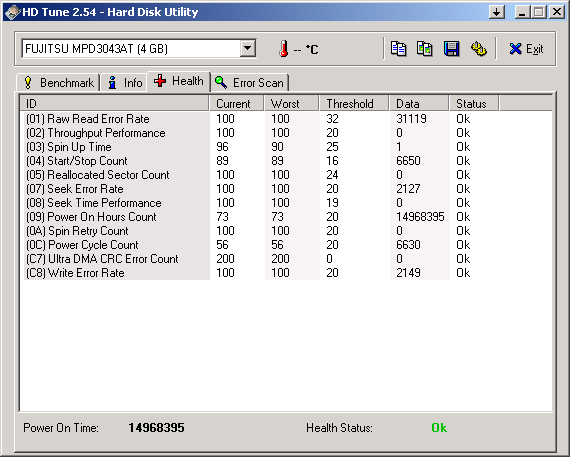Click the Power On Time value at bottom
This screenshot has width=570, height=457.
pos(156,428)
